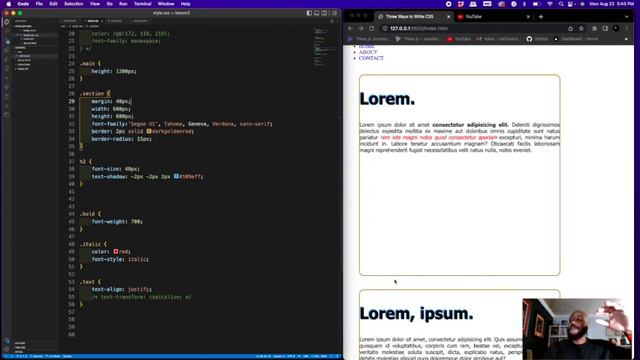Click the HOME navigation link on page

[x=367, y=47]
